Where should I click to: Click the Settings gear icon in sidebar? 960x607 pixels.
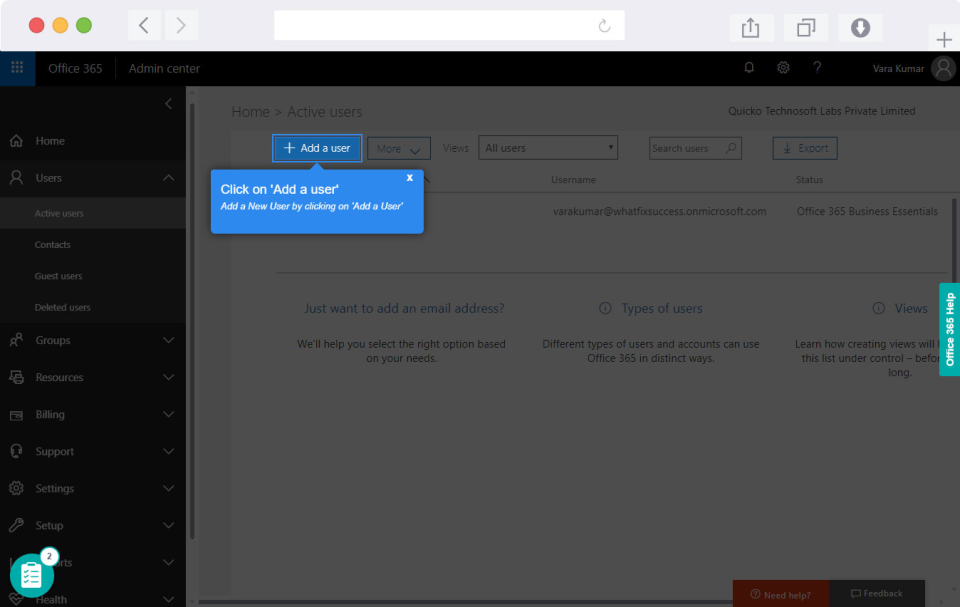tap(17, 488)
